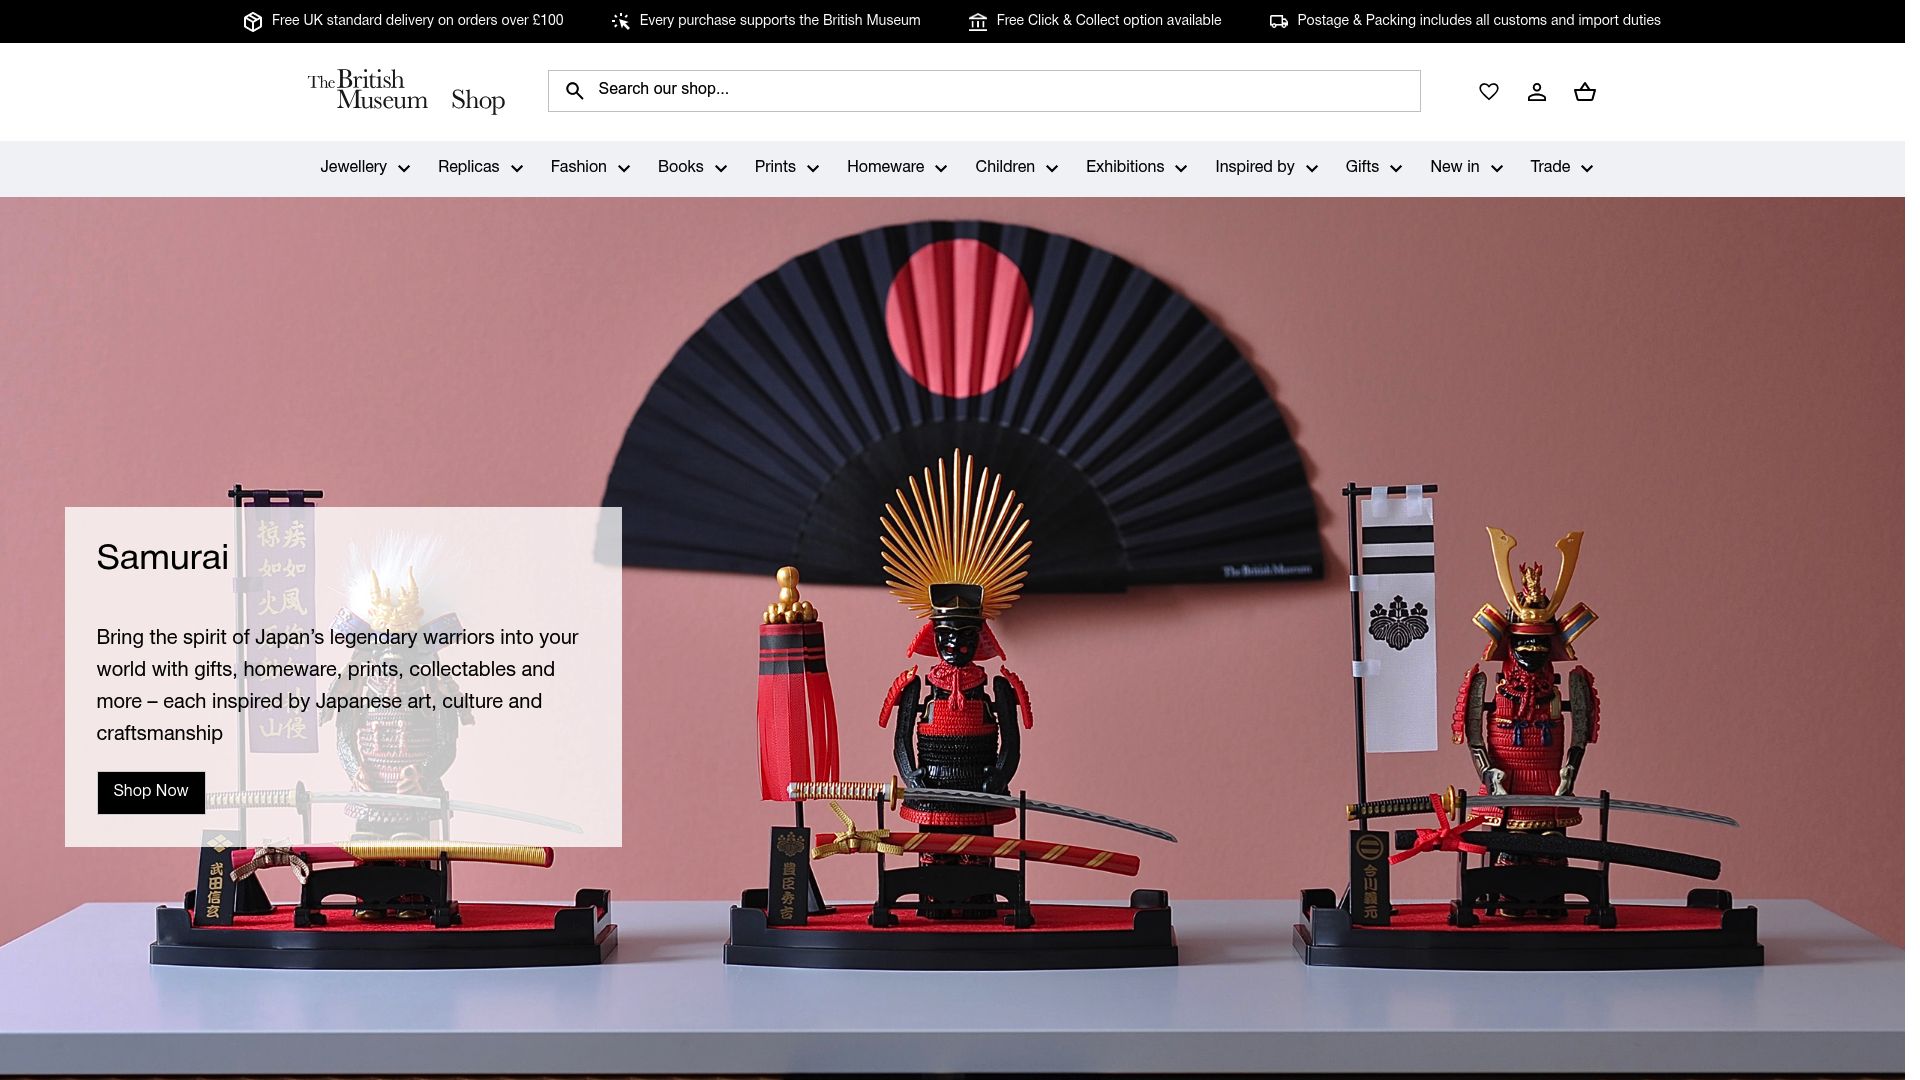Focus the Search our shop field
1920x1080 pixels.
click(x=984, y=91)
